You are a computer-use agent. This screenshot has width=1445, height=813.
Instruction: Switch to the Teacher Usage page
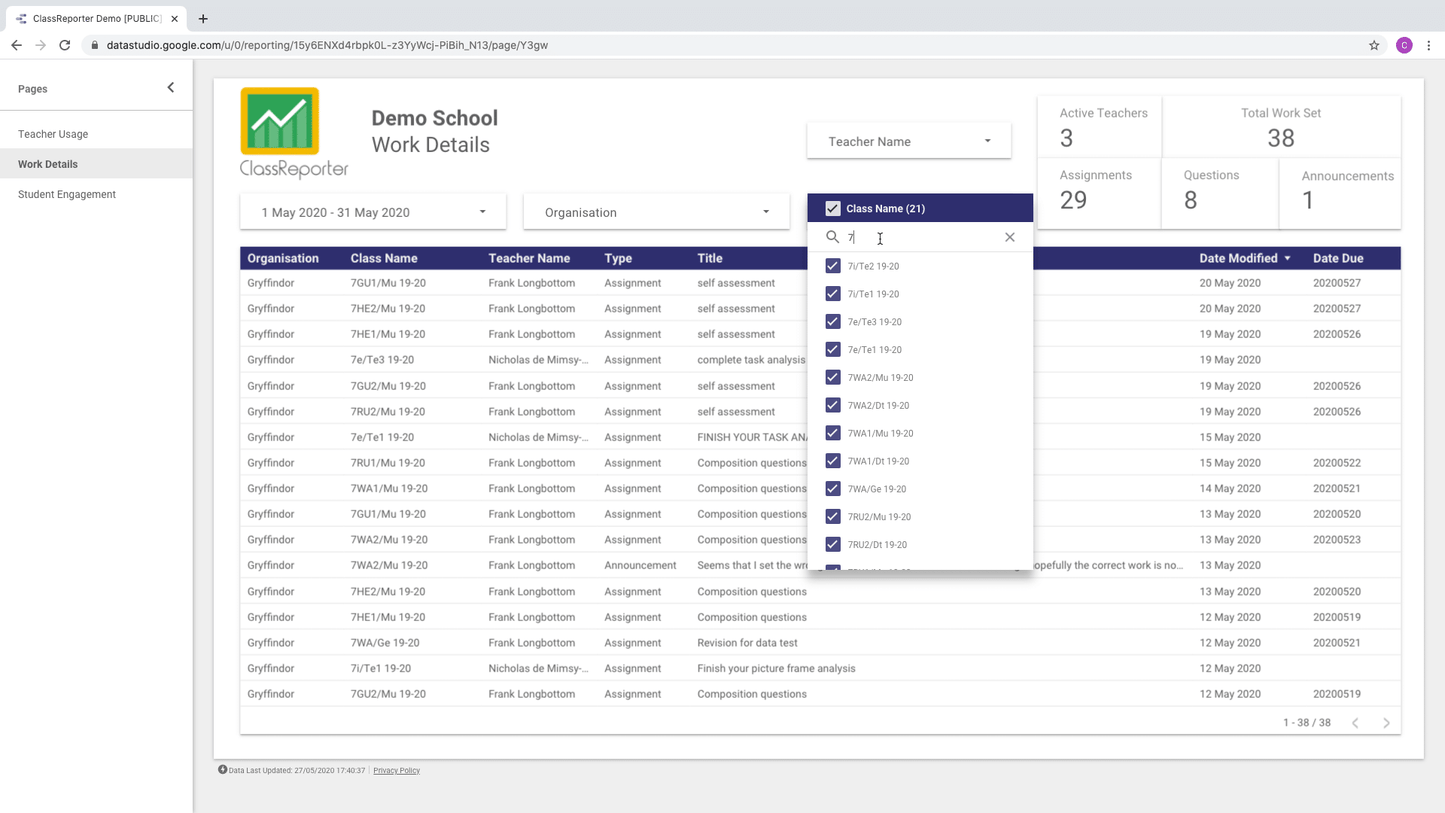click(x=53, y=134)
